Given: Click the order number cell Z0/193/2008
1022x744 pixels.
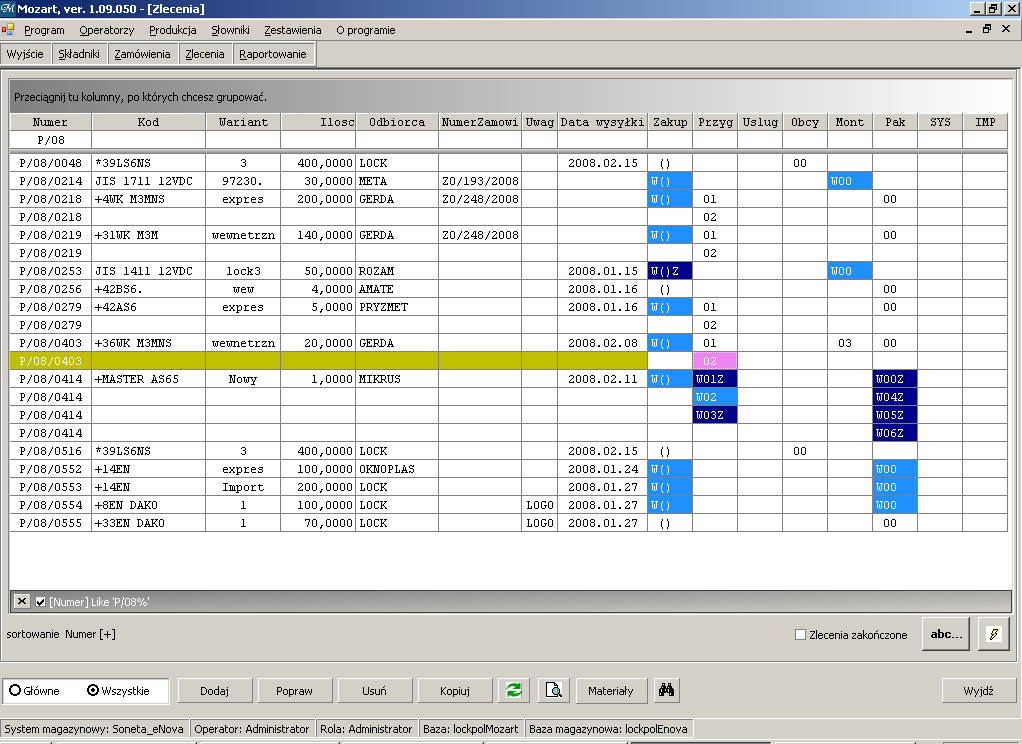Looking at the screenshot, I should click(480, 181).
